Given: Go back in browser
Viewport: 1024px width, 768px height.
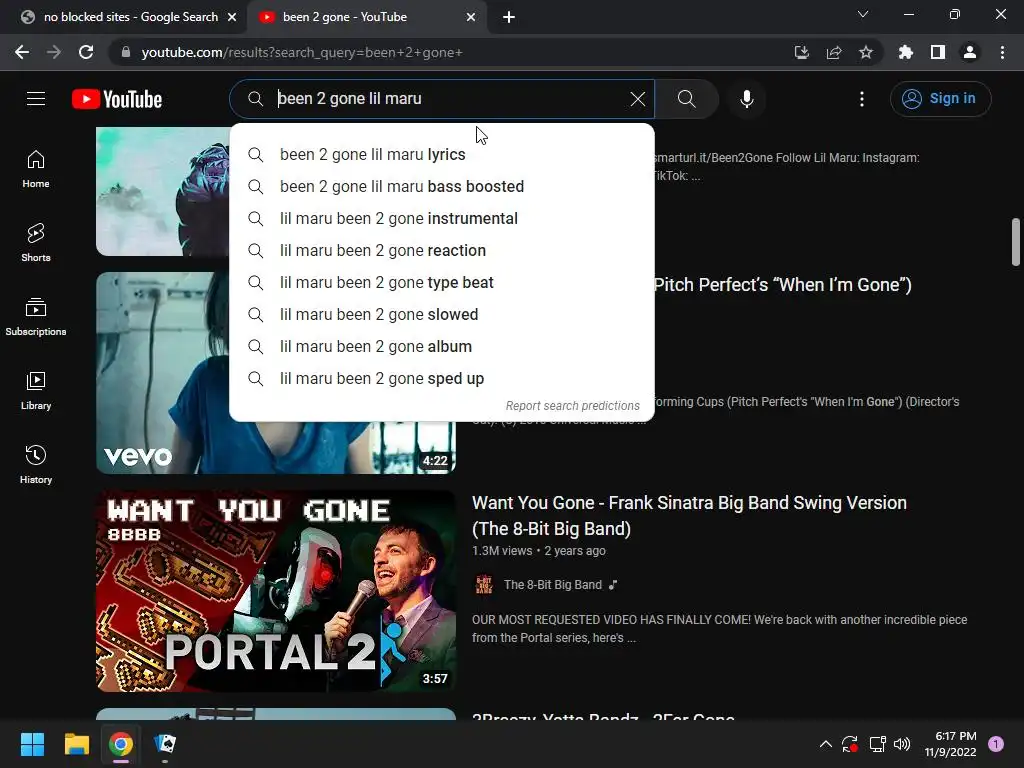Looking at the screenshot, I should point(22,52).
